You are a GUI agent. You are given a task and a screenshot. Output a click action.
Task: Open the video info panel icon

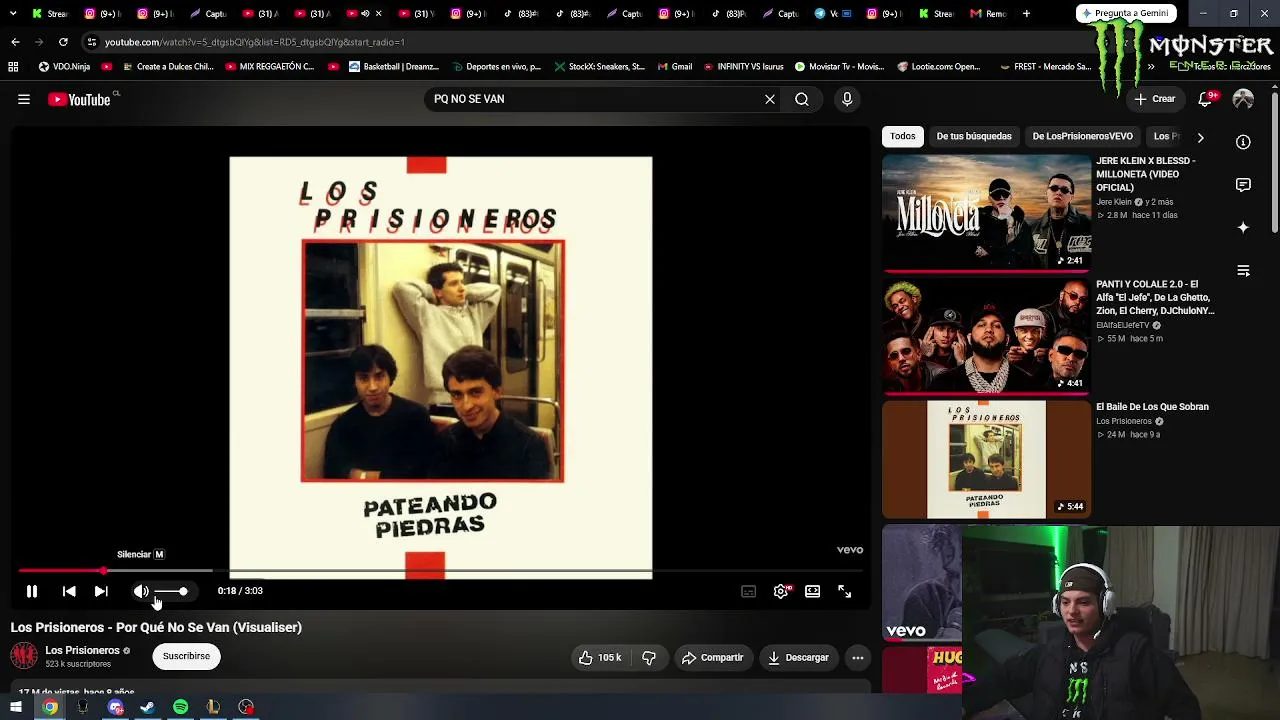(x=1243, y=142)
